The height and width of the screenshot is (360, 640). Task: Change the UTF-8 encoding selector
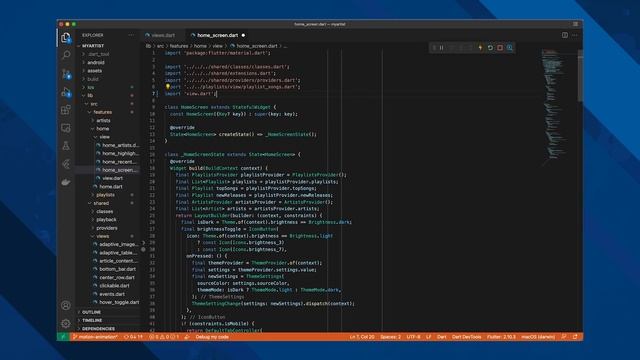click(413, 337)
